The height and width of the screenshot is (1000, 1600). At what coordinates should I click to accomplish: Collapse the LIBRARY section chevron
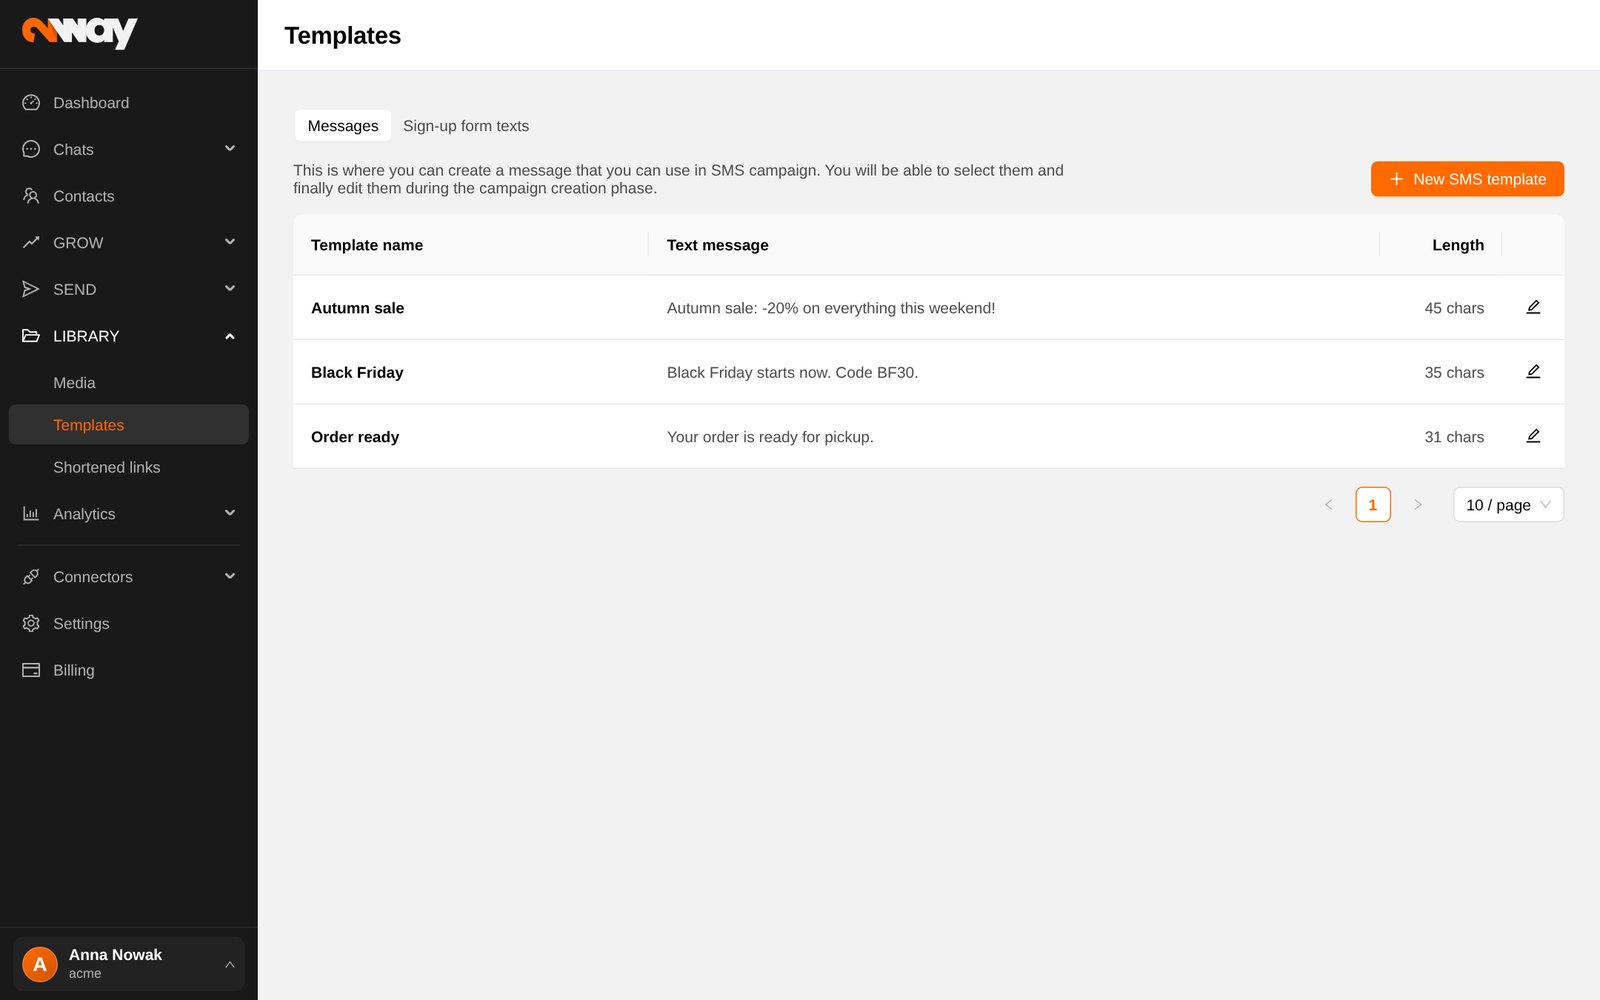230,336
